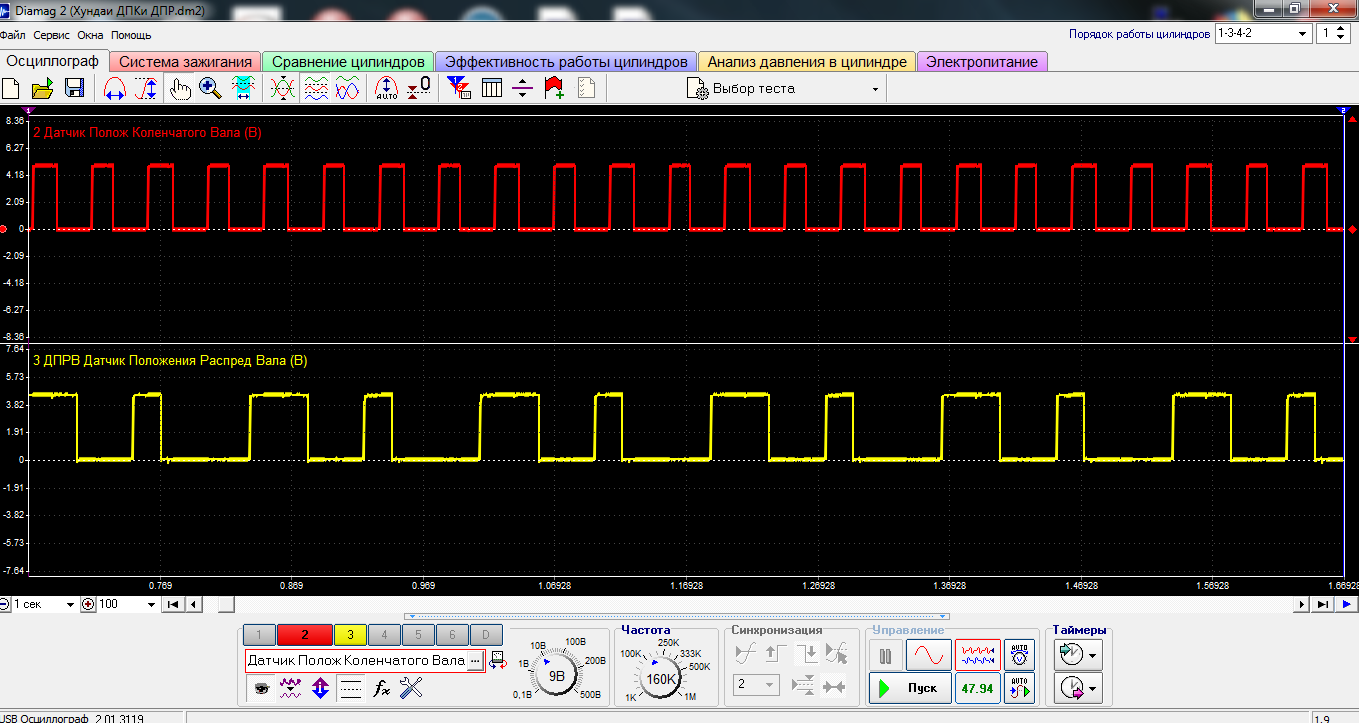The image size is (1359, 723).
Task: Select the single sine oscilloscope mode
Action: tap(929, 656)
